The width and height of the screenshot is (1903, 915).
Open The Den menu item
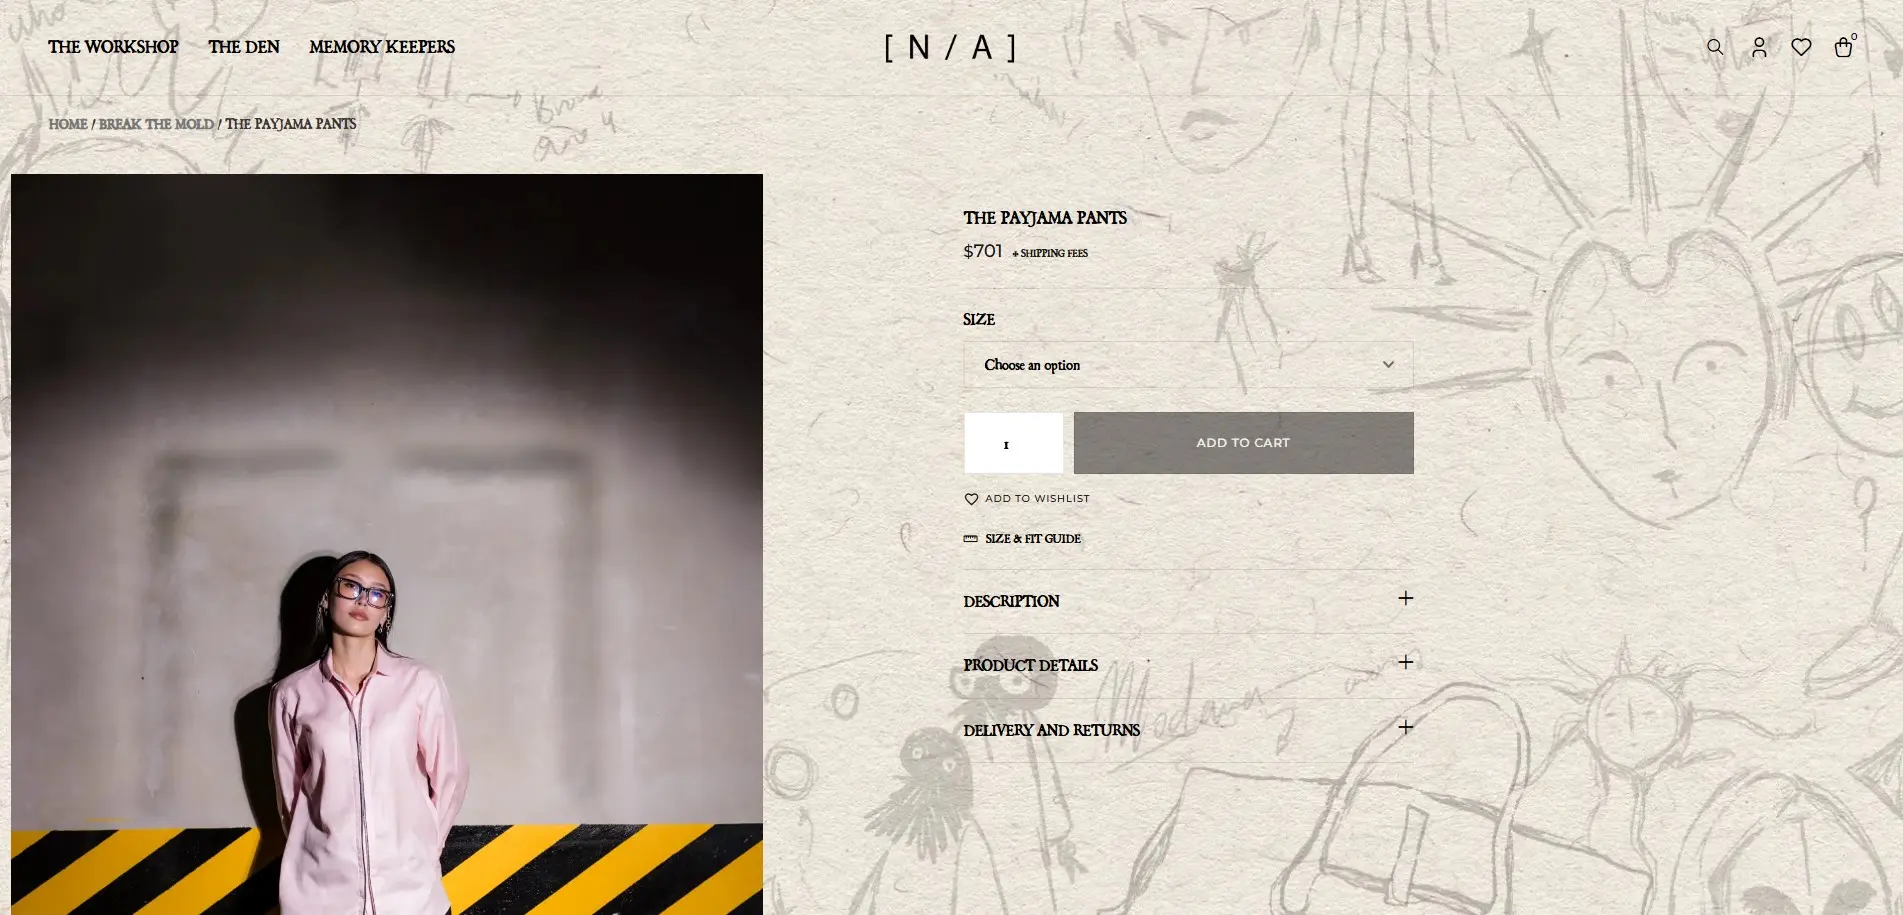(244, 47)
